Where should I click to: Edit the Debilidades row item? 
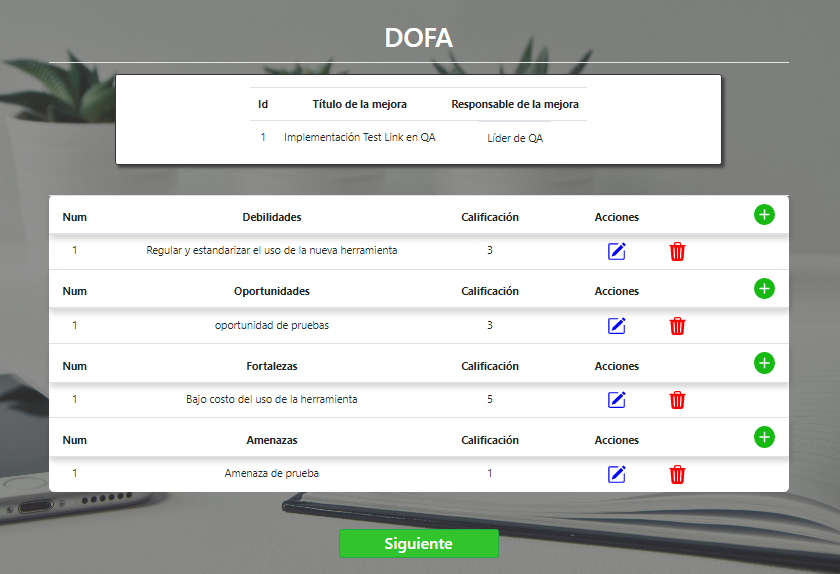click(617, 251)
